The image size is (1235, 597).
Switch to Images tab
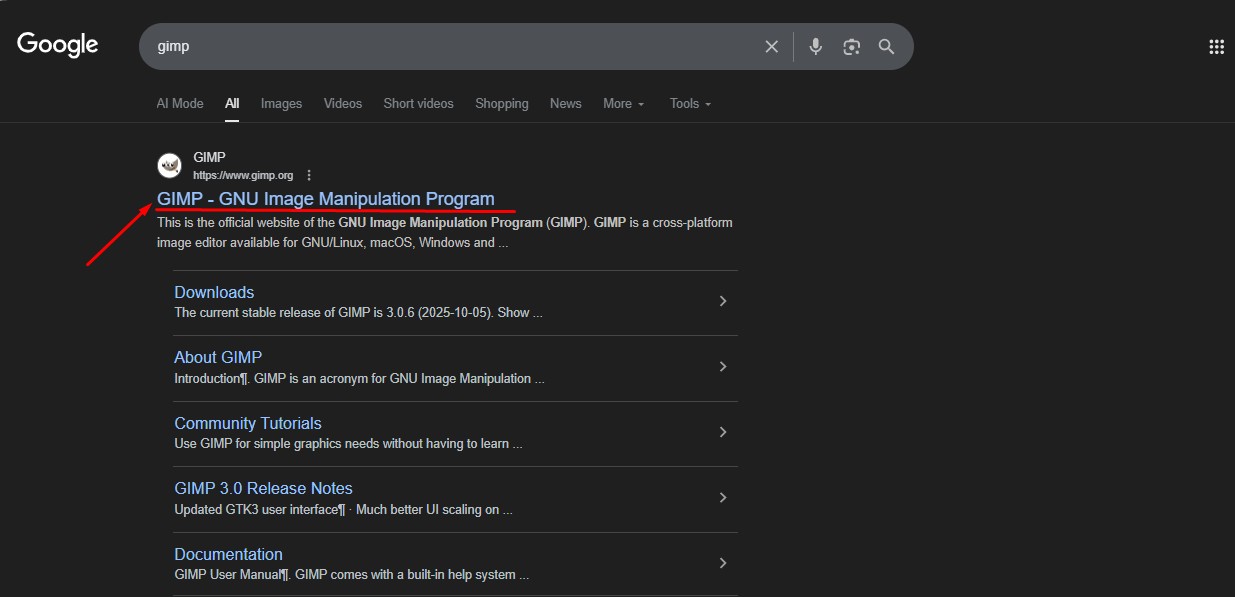(281, 104)
